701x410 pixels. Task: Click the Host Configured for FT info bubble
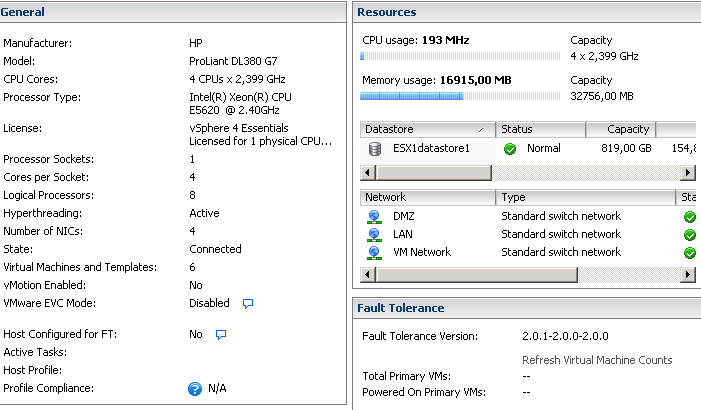pyautogui.click(x=222, y=335)
